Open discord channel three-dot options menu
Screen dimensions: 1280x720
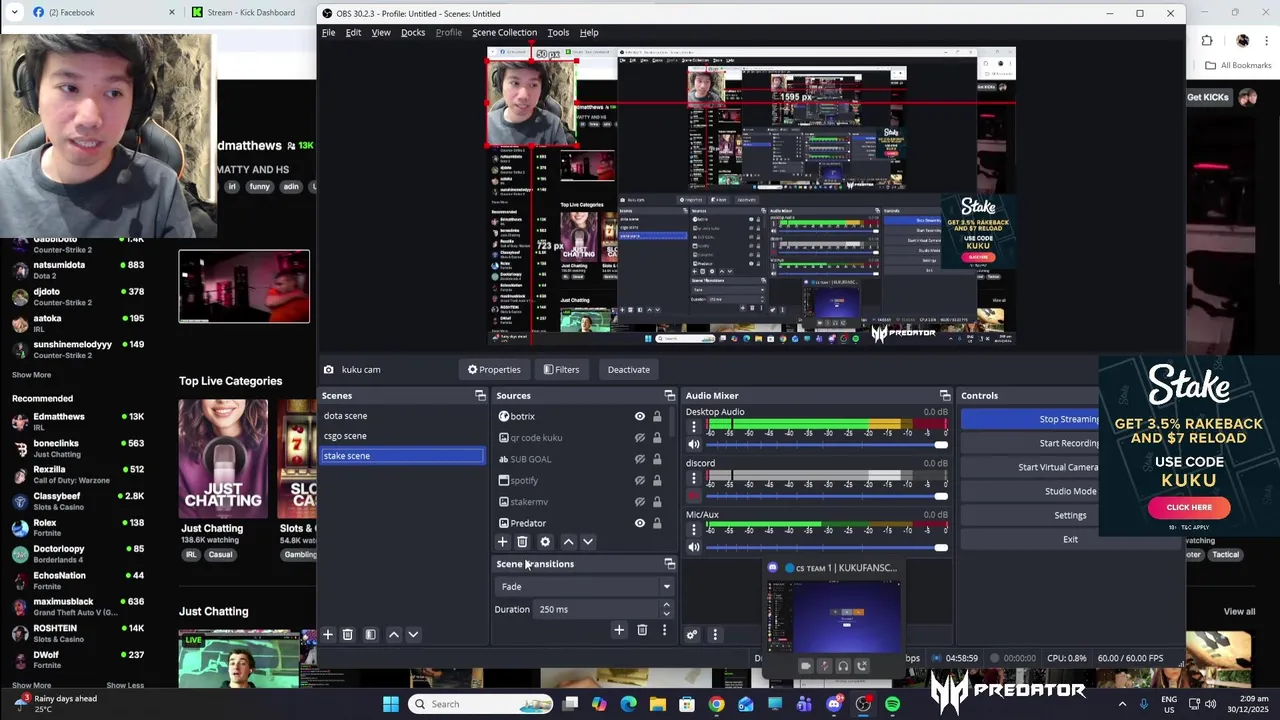[x=694, y=478]
